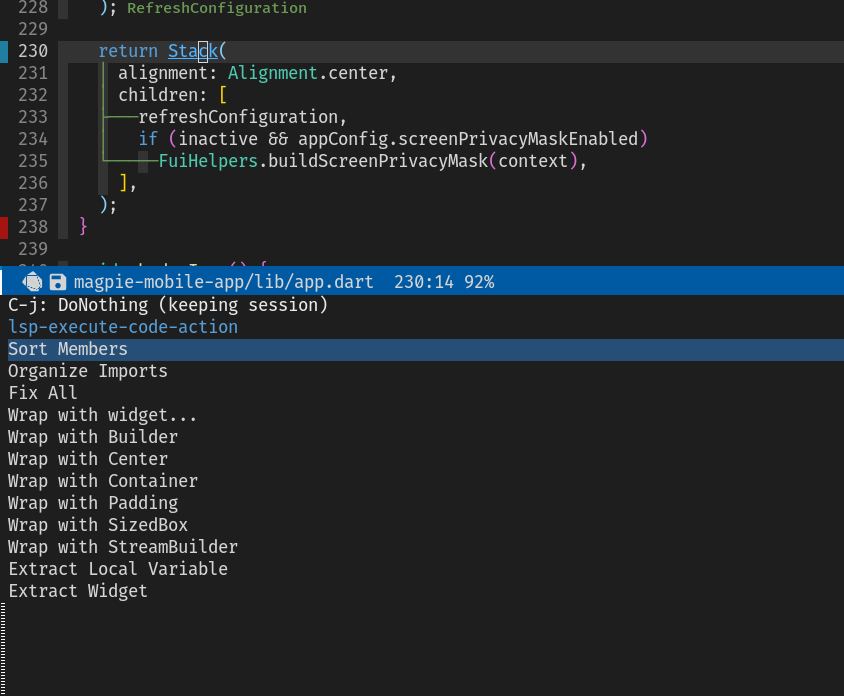Run the Fix All code action
The width and height of the screenshot is (844, 696).
tap(43, 393)
